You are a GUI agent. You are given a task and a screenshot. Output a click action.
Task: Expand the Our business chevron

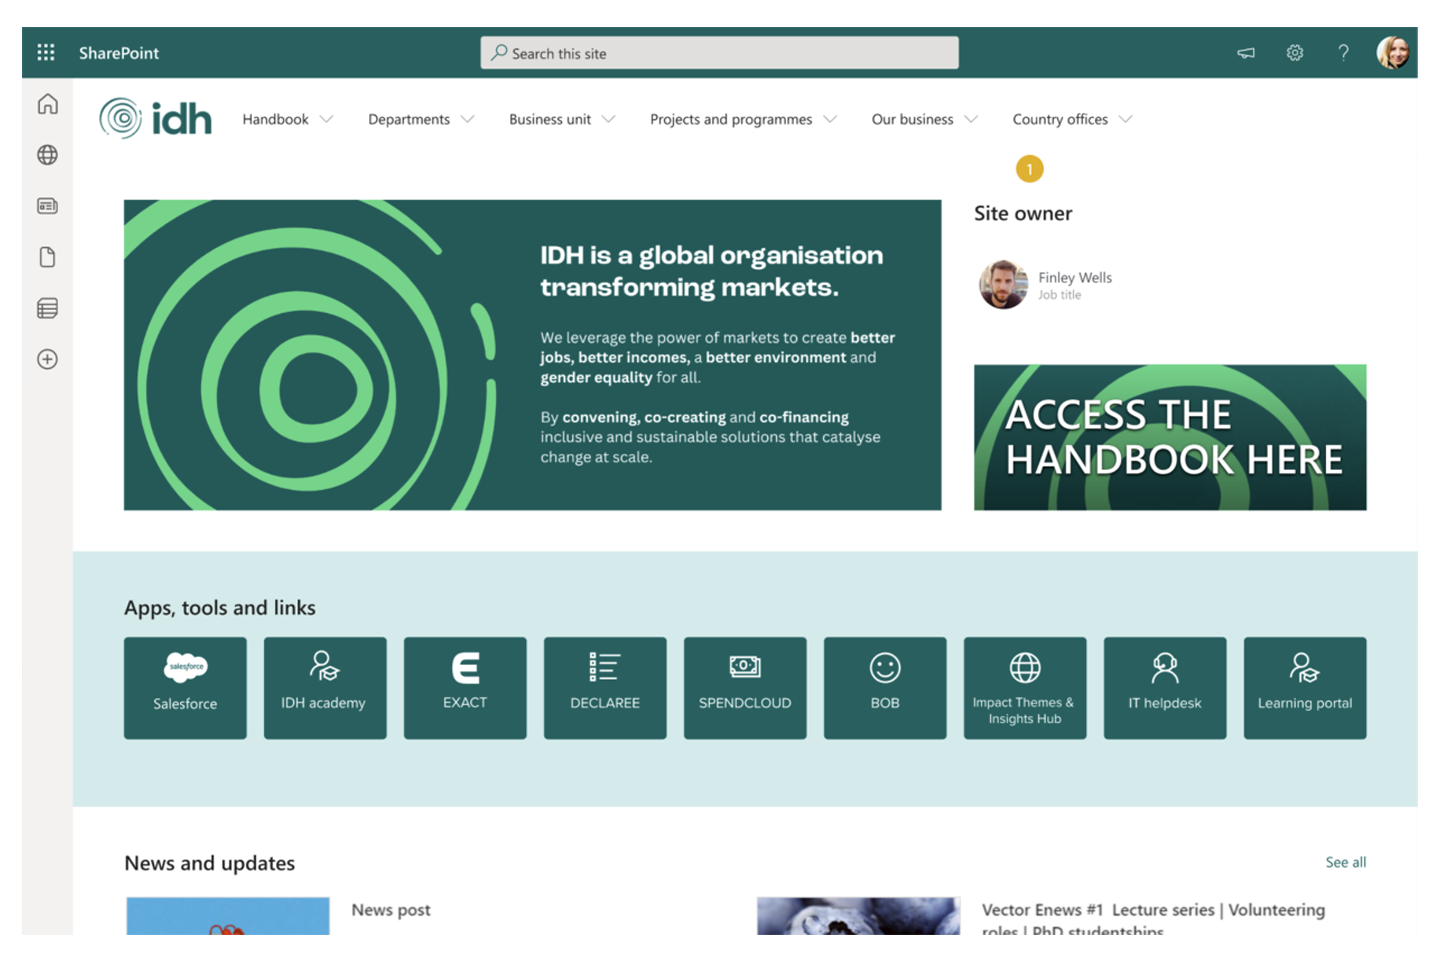pyautogui.click(x=970, y=119)
